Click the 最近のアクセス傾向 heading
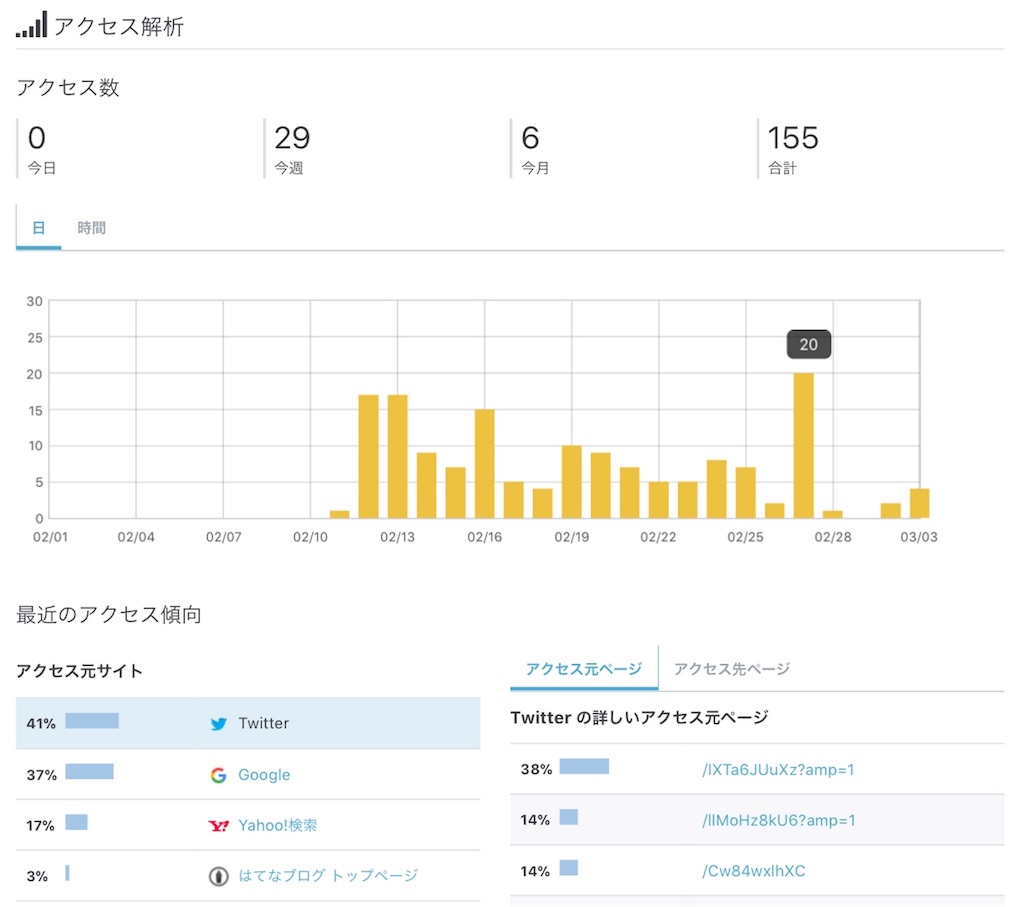Viewport: 1024px width, 907px height. point(108,614)
